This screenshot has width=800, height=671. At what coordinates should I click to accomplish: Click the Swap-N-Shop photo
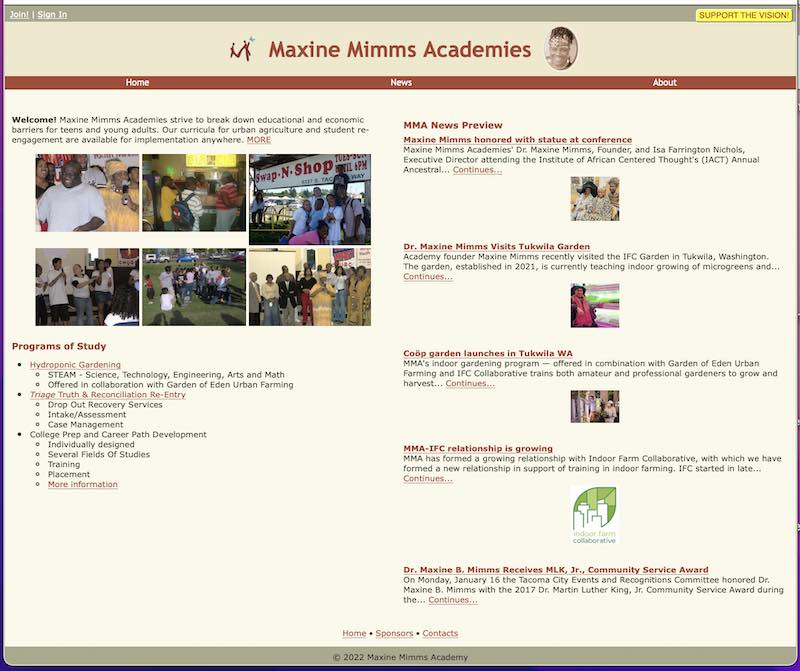point(309,199)
